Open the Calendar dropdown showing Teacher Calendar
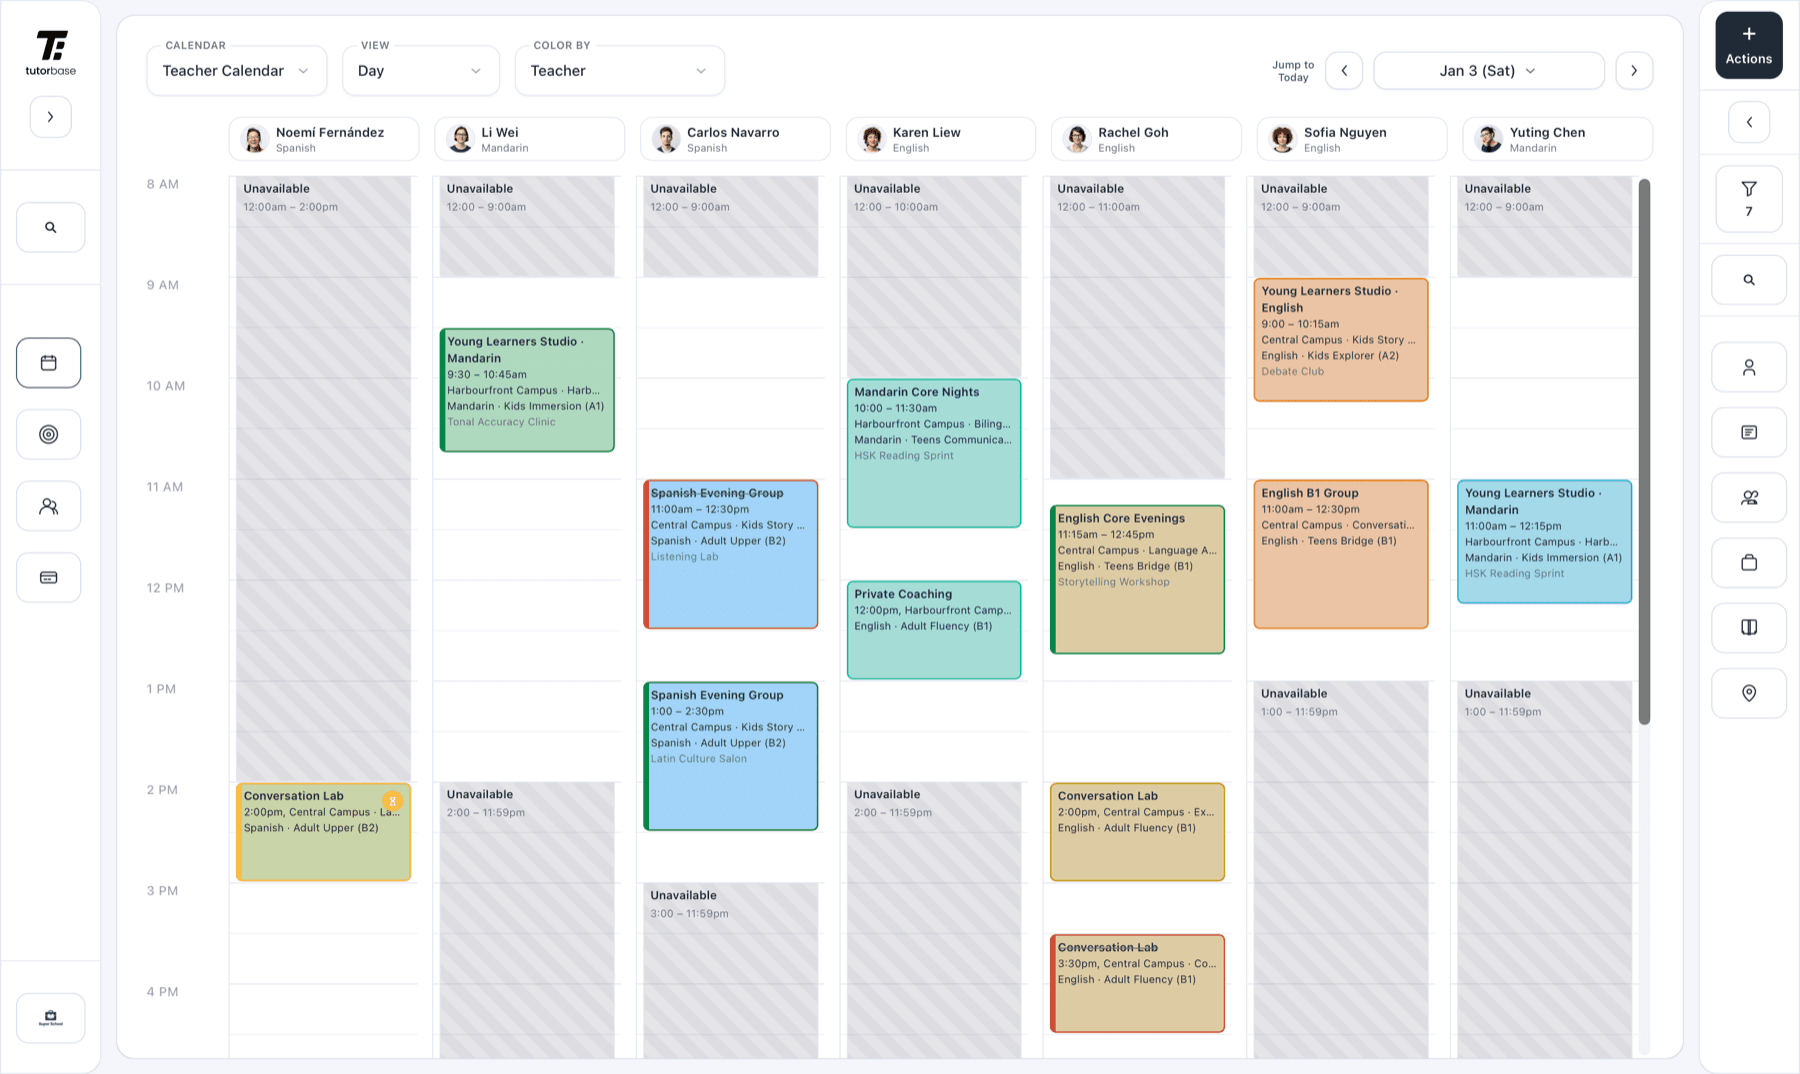Viewport: 1800px width, 1074px height. point(237,71)
